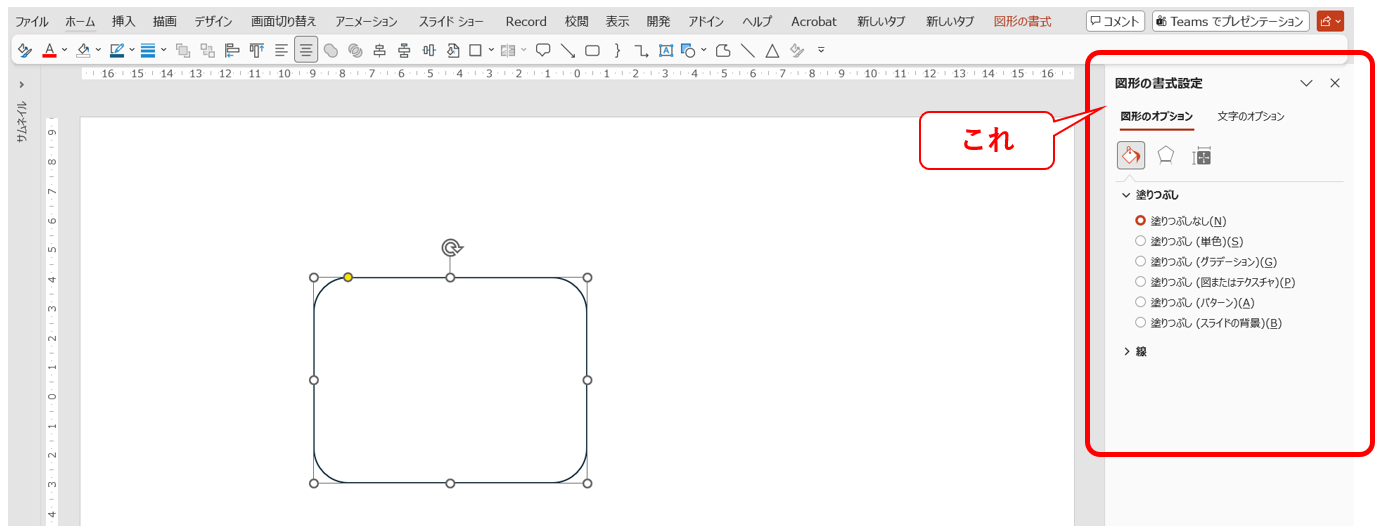Toggle the center text alignment button

(306, 50)
